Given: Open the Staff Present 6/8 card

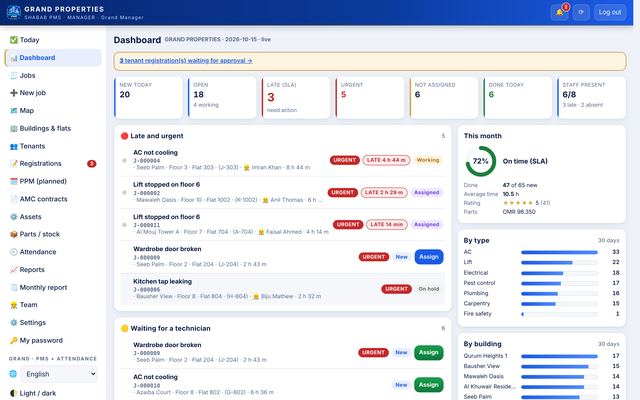Looking at the screenshot, I should click(x=591, y=98).
